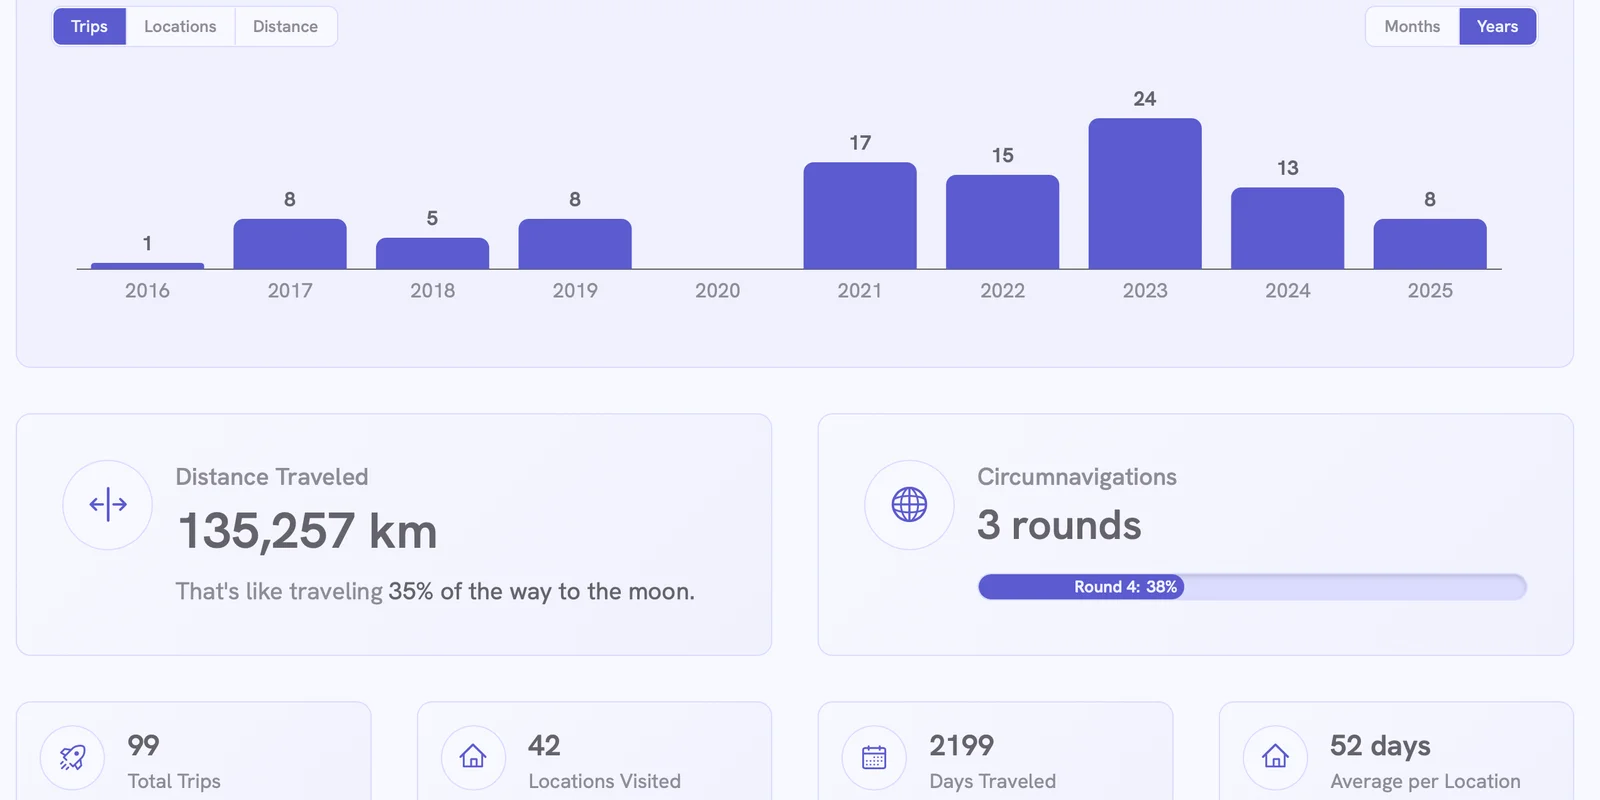Select the rocket icon in the 99 Total Trips card
This screenshot has height=800, width=1600.
click(x=73, y=757)
